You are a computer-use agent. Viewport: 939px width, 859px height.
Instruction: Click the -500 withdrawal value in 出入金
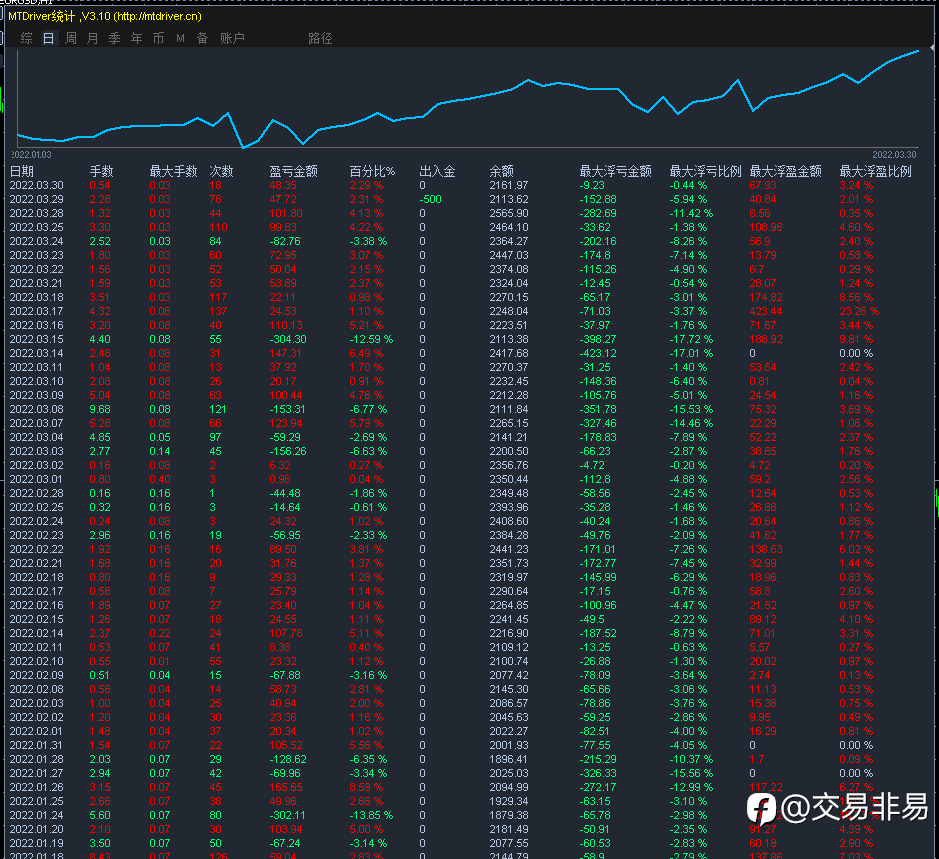(x=430, y=199)
